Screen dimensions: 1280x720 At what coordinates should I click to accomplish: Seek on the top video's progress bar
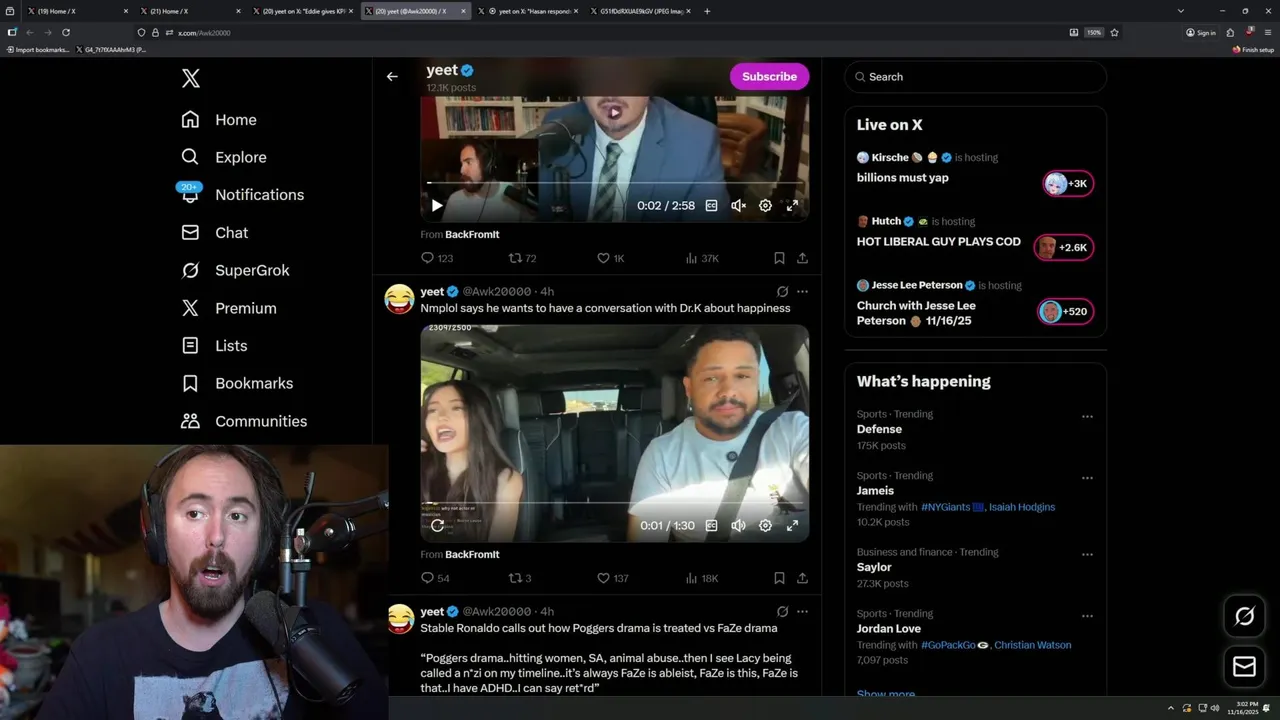(614, 183)
